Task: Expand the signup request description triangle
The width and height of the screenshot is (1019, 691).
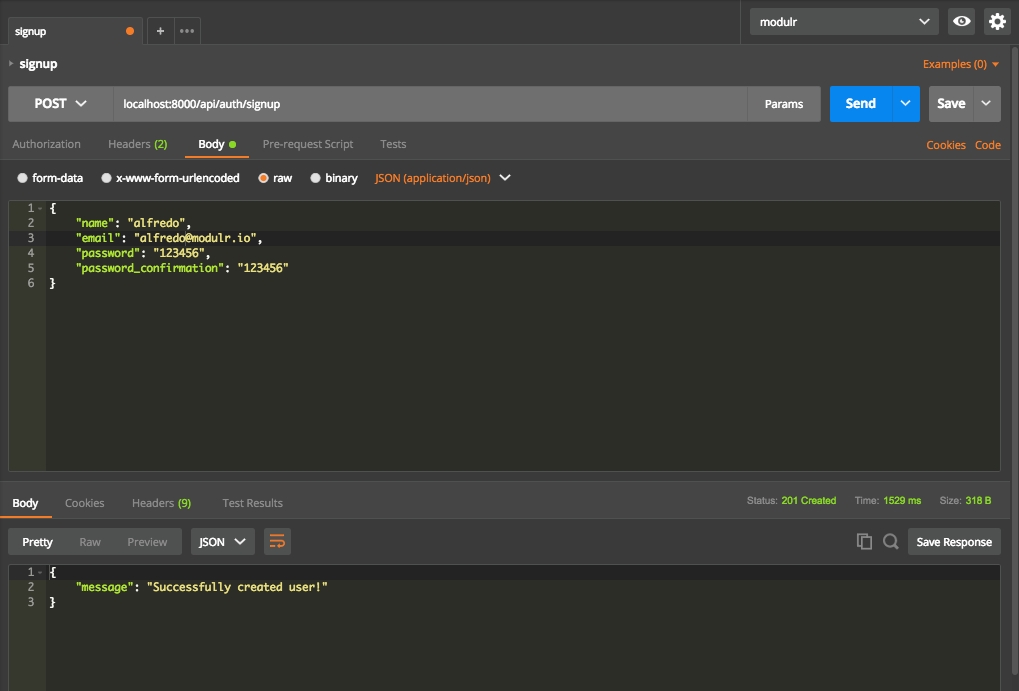Action: (11, 64)
